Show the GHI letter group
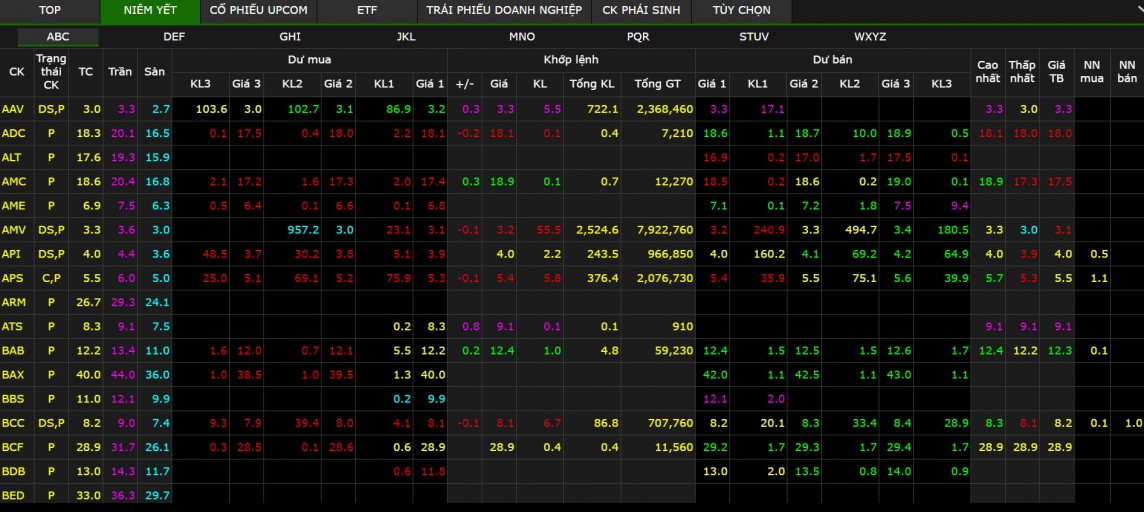The height and width of the screenshot is (512, 1144). click(290, 37)
